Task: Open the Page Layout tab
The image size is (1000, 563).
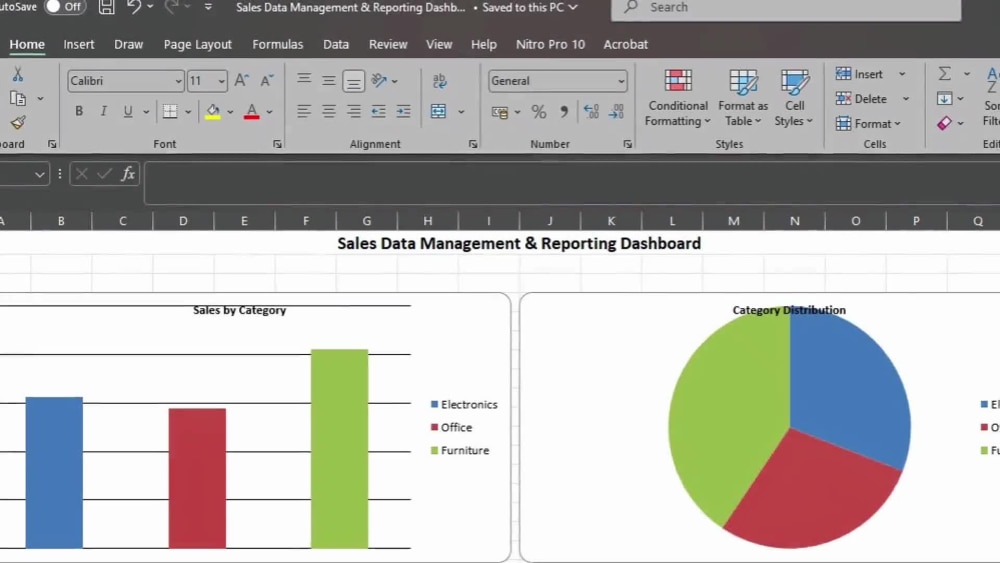Action: 197,45
